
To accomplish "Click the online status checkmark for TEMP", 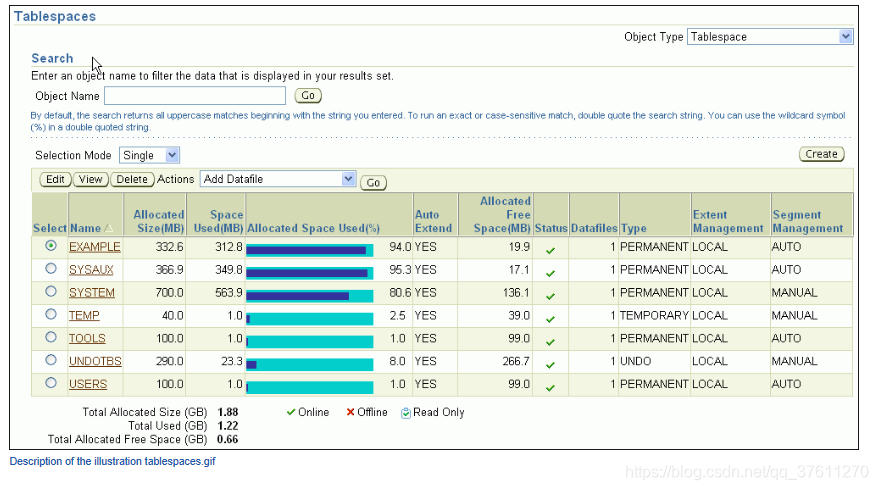I will (550, 319).
